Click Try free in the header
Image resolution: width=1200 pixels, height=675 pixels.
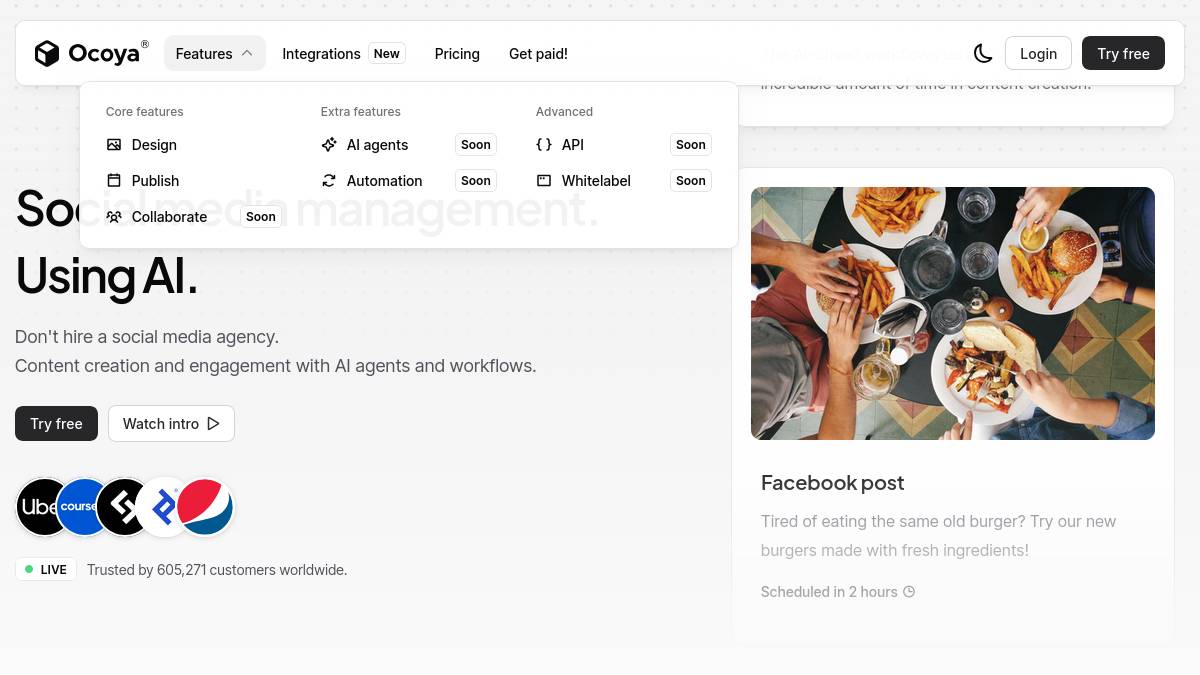tap(1123, 53)
